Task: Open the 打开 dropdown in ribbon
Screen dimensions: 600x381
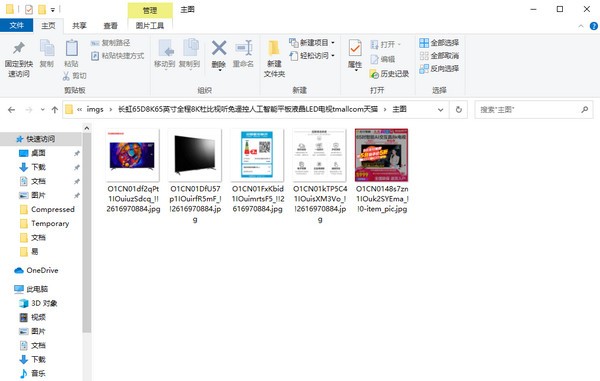Action: (385, 44)
